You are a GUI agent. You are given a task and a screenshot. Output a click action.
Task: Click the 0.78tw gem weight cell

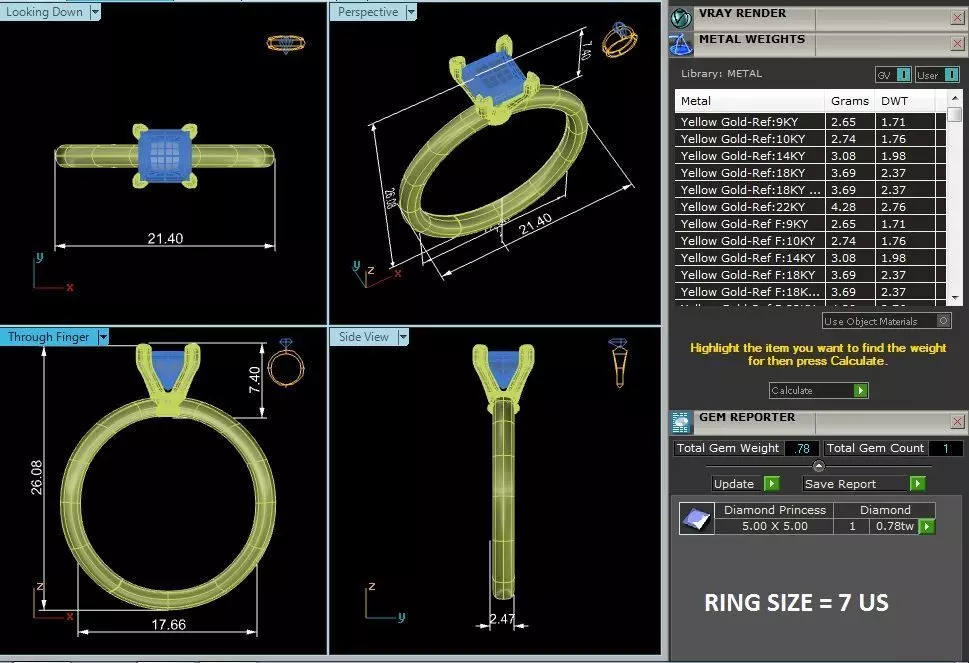click(894, 526)
